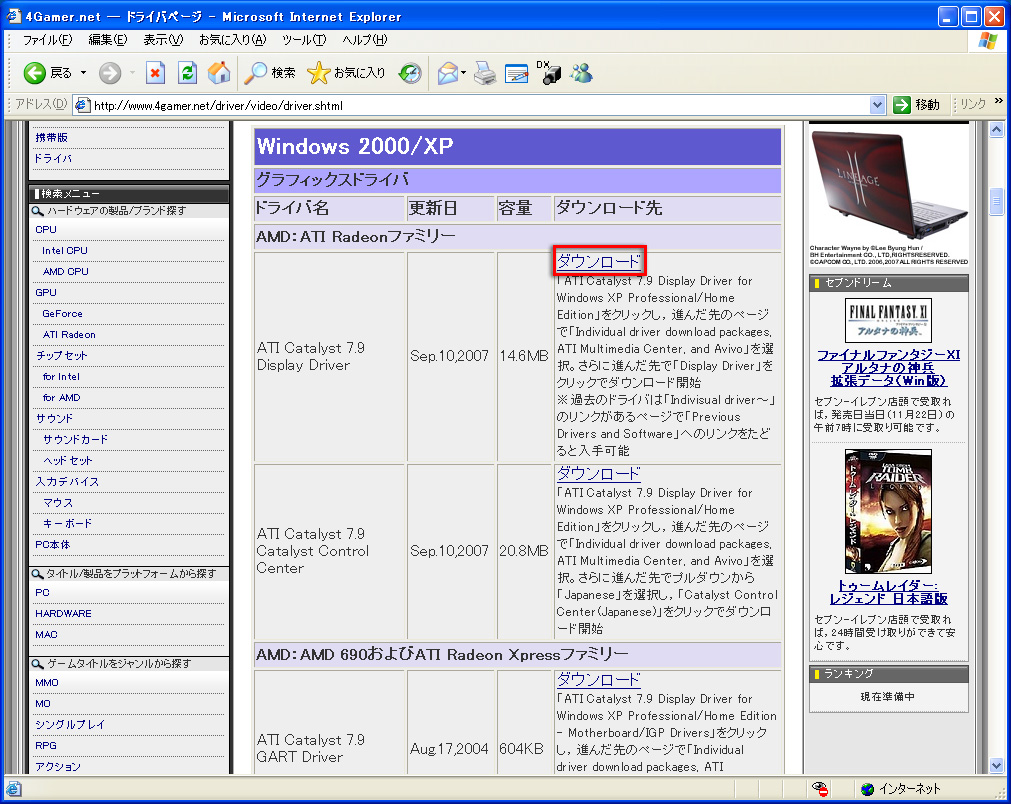Expand the Forward button history dropdown arrow
1011x804 pixels.
(x=132, y=73)
